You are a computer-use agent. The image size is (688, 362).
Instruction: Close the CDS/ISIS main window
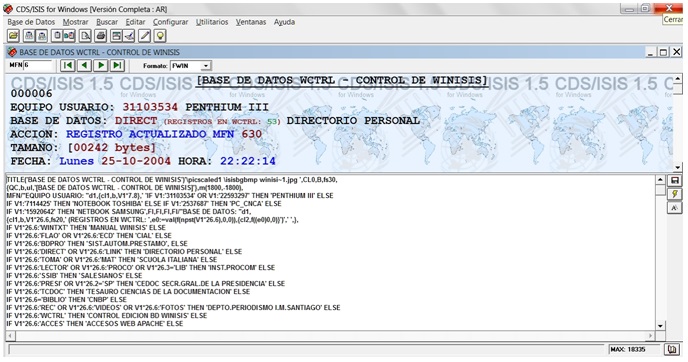pyautogui.click(x=669, y=8)
